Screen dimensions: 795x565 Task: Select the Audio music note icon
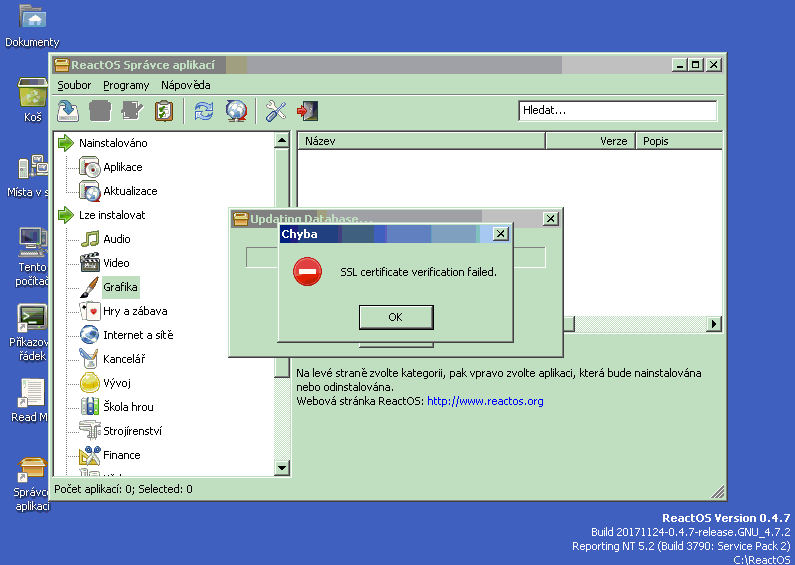[x=90, y=239]
